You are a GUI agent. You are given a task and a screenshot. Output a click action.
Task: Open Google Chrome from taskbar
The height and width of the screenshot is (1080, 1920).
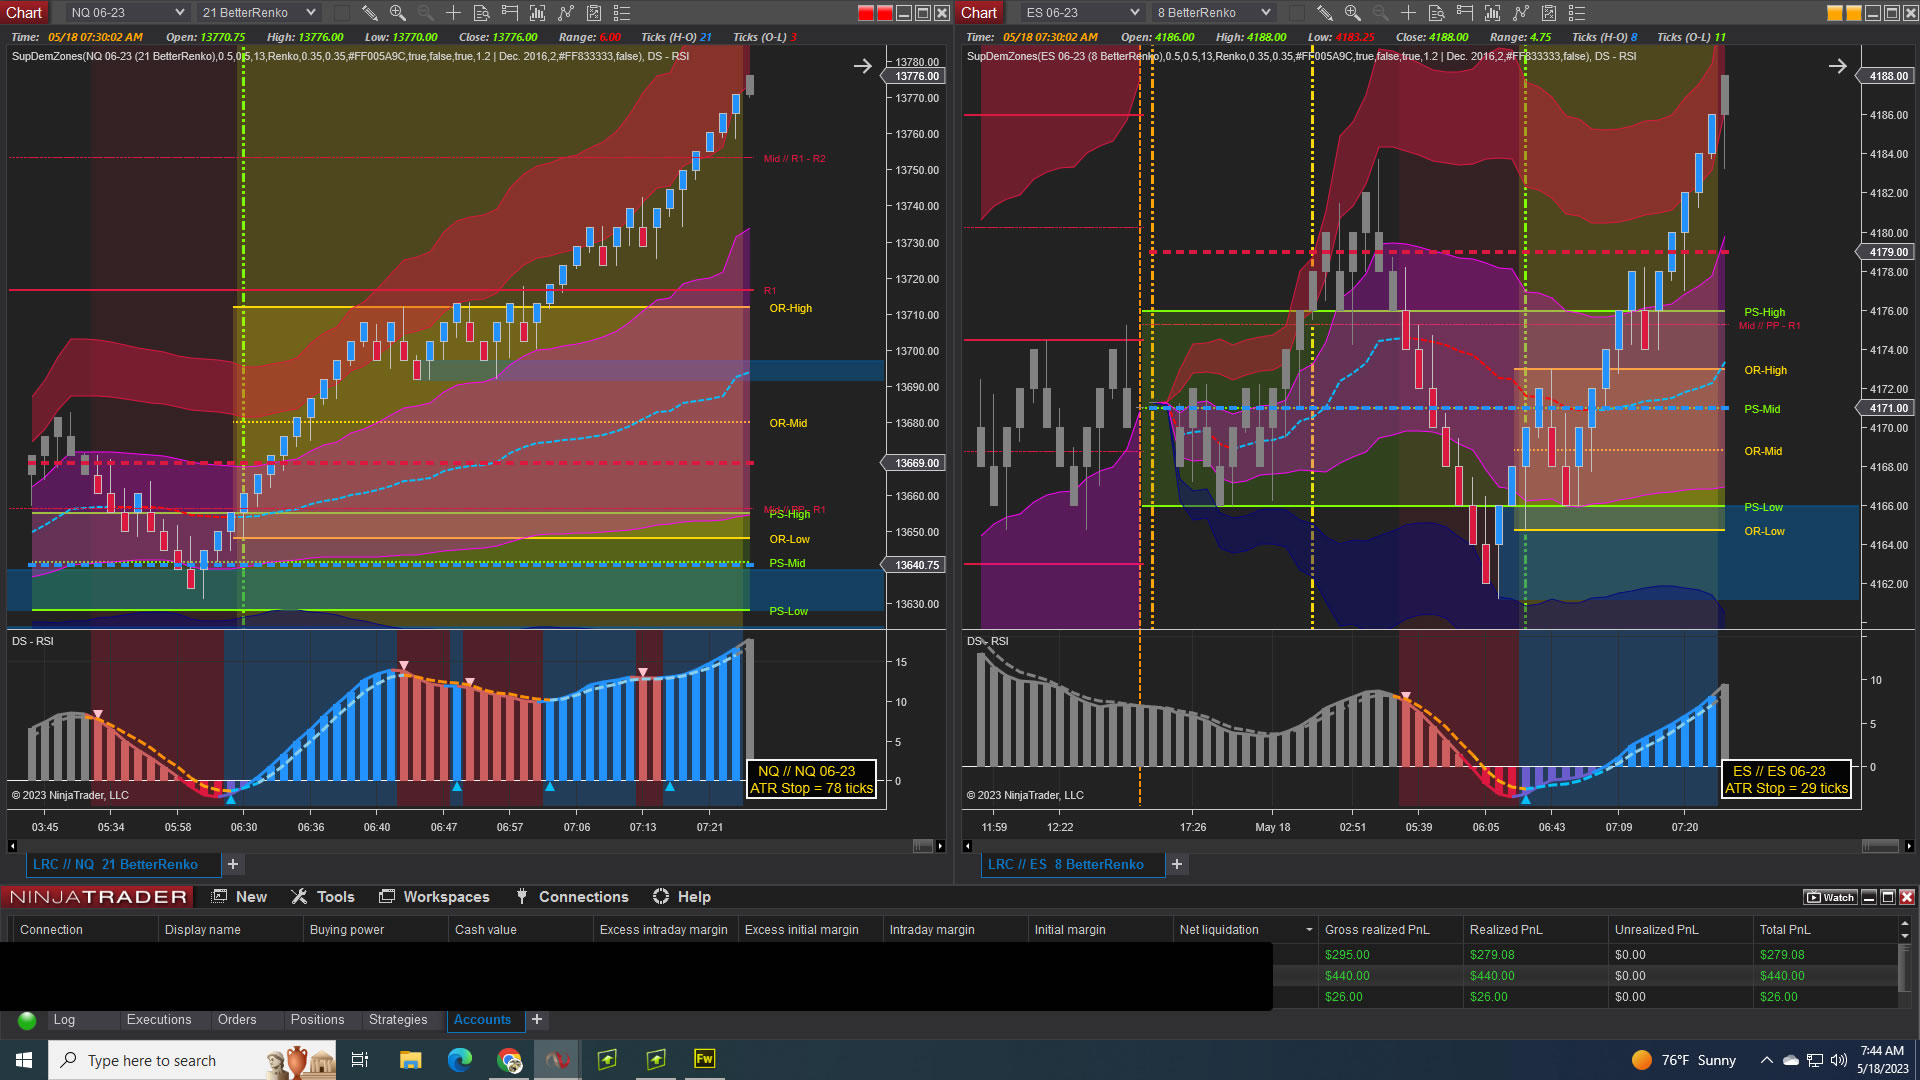509,1060
